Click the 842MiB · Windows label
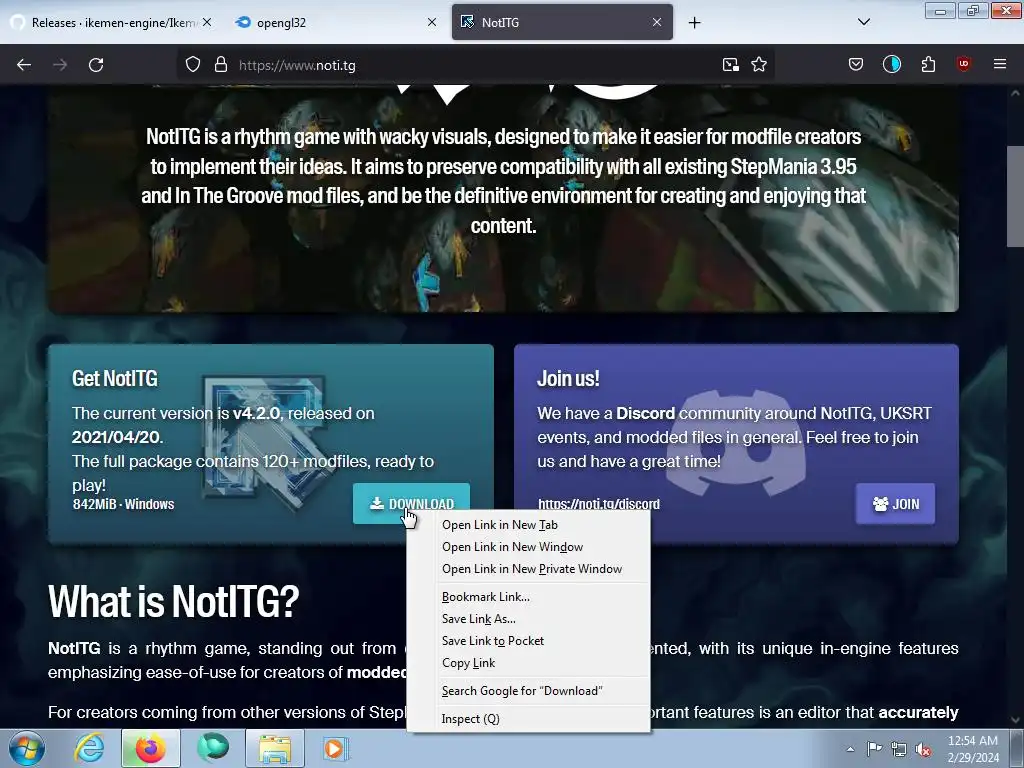The height and width of the screenshot is (768, 1024). coord(123,504)
